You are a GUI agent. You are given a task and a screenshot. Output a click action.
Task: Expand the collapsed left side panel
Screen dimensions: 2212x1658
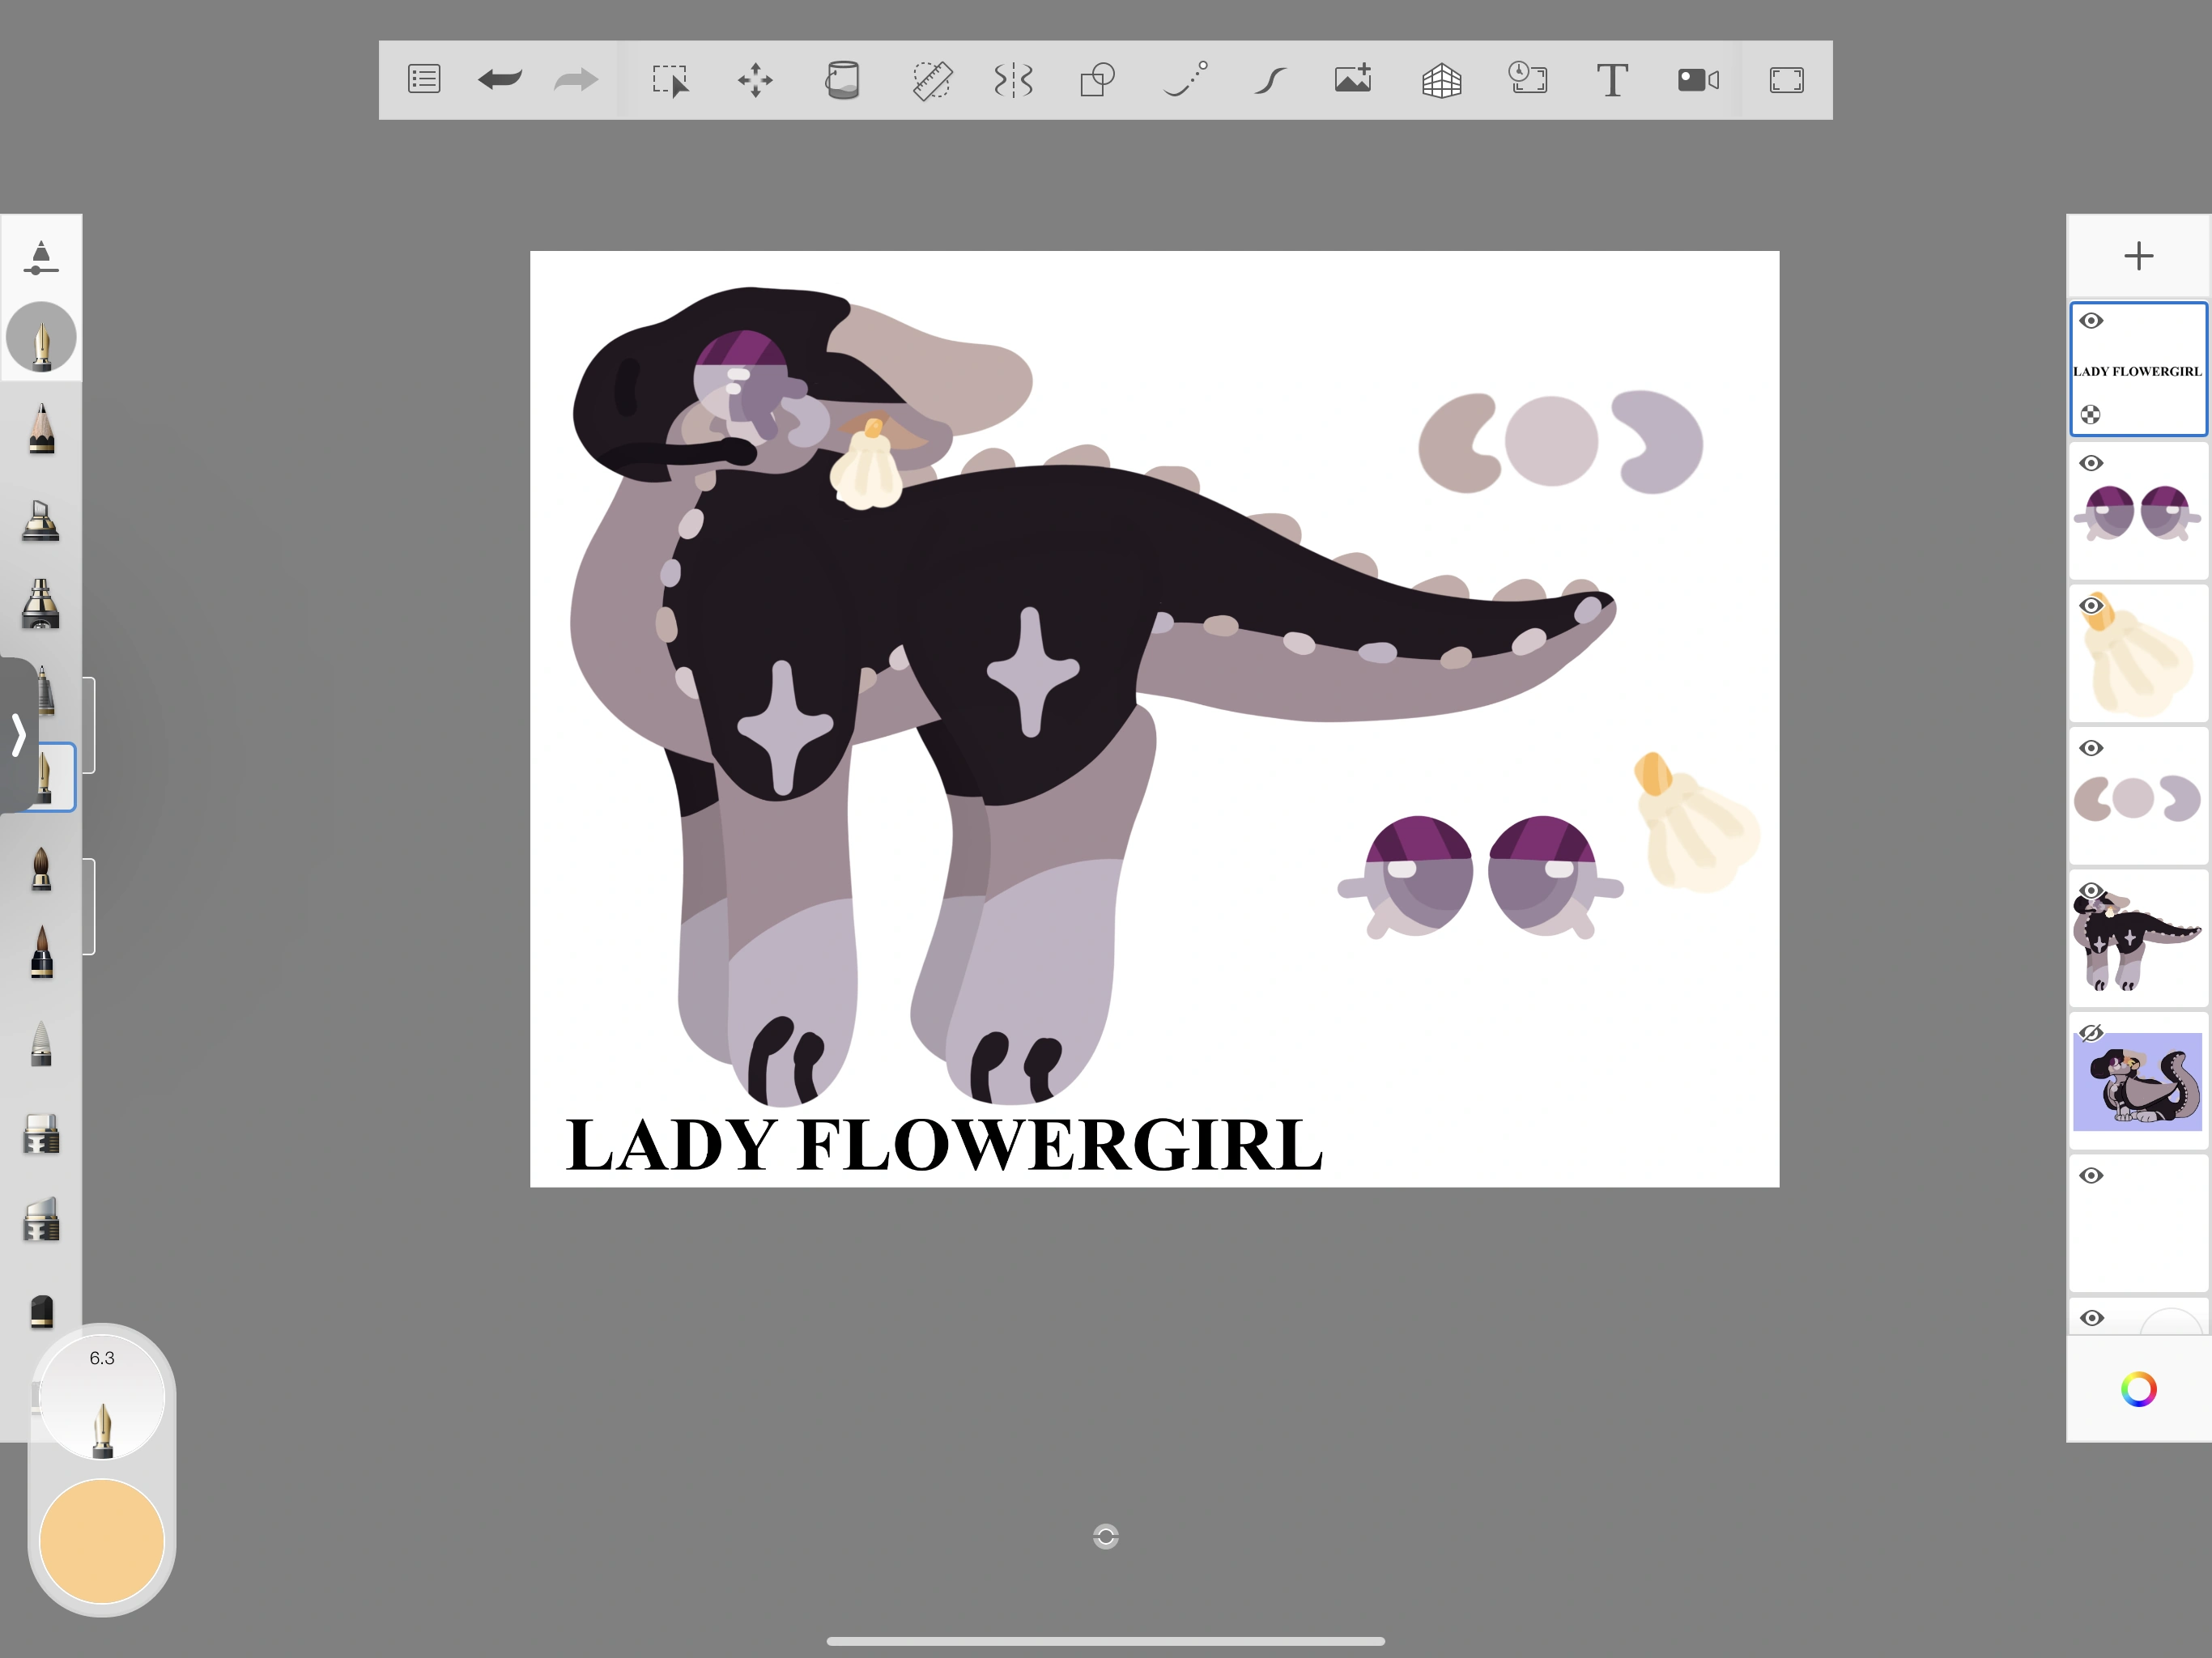(18, 735)
